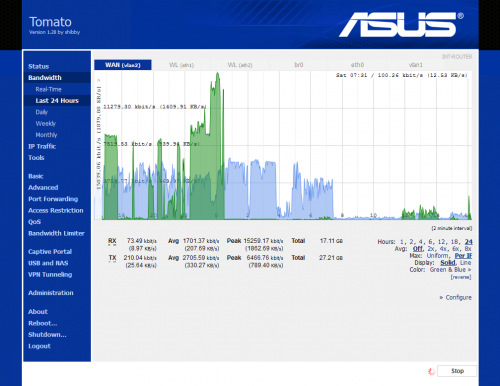The height and width of the screenshot is (386, 500).
Task: Go to Port Forwarding
Action: tap(53, 199)
